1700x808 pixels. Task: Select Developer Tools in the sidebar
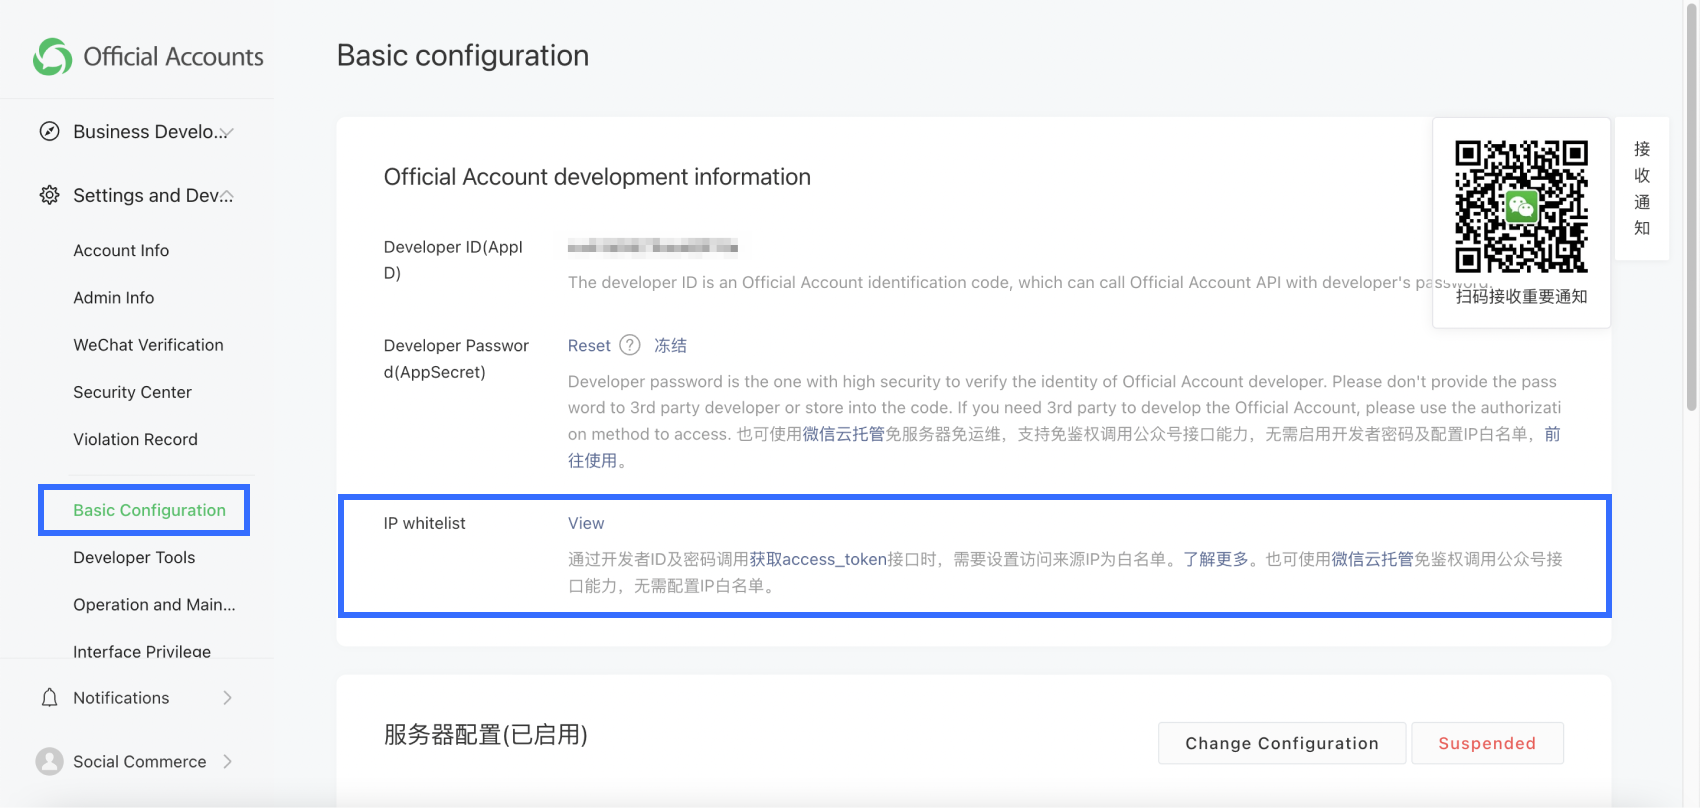(x=134, y=557)
